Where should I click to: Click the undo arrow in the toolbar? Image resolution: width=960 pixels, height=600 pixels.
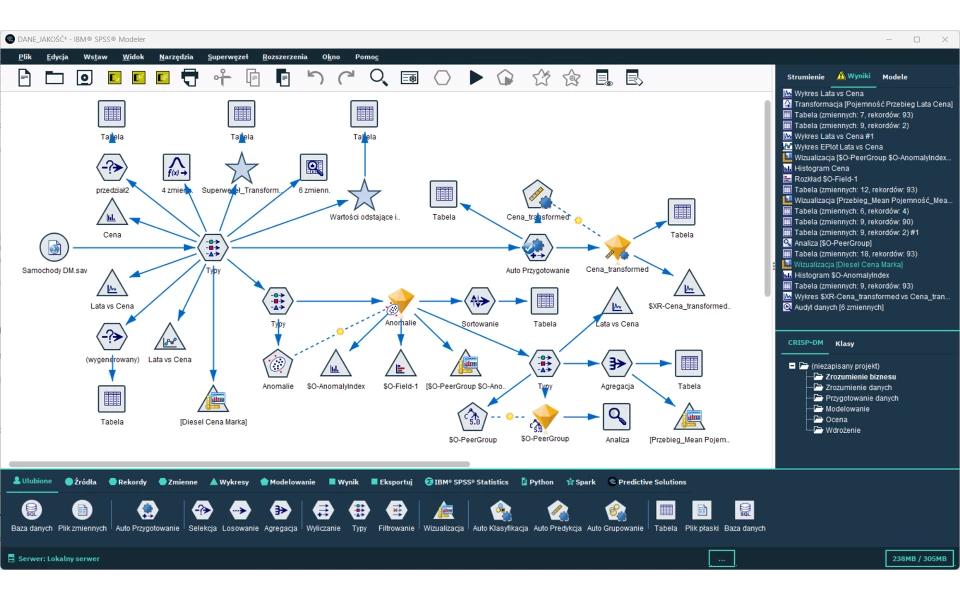click(315, 77)
